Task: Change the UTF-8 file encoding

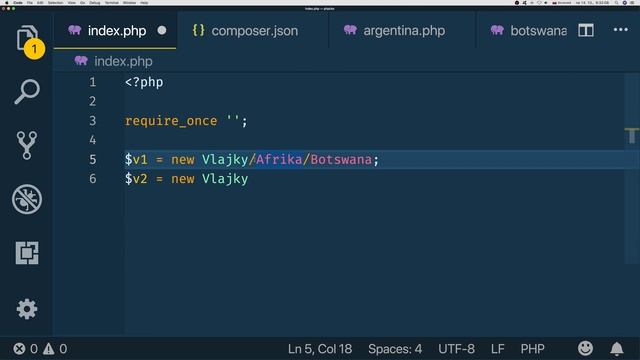Action: pos(456,349)
